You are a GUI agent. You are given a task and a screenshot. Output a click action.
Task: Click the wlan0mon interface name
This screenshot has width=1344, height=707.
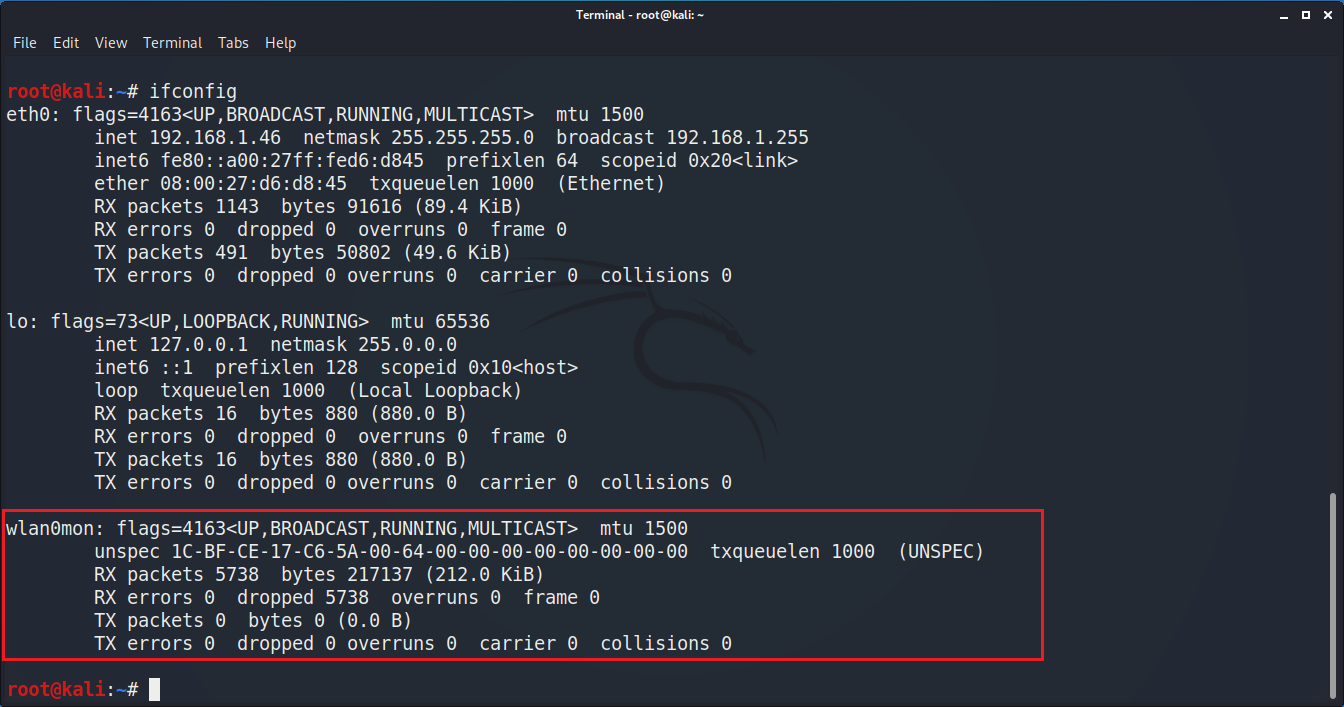click(x=55, y=528)
